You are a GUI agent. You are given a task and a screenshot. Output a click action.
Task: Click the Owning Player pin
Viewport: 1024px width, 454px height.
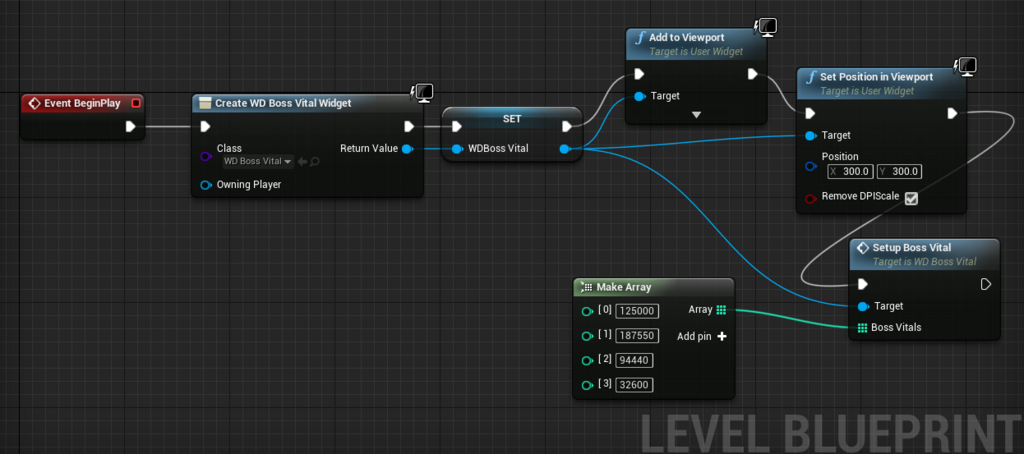[205, 185]
